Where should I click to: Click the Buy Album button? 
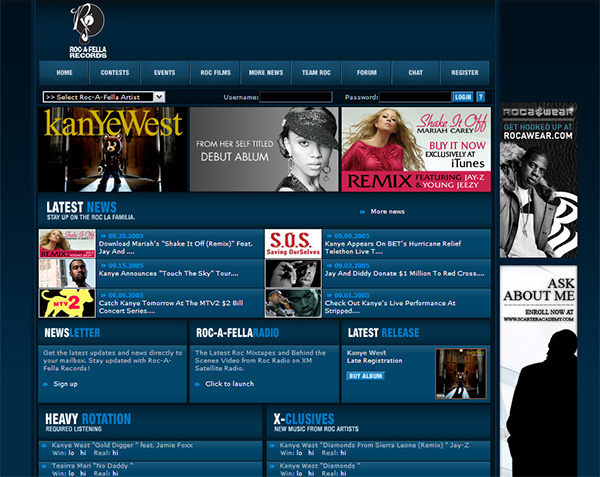pyautogui.click(x=365, y=376)
